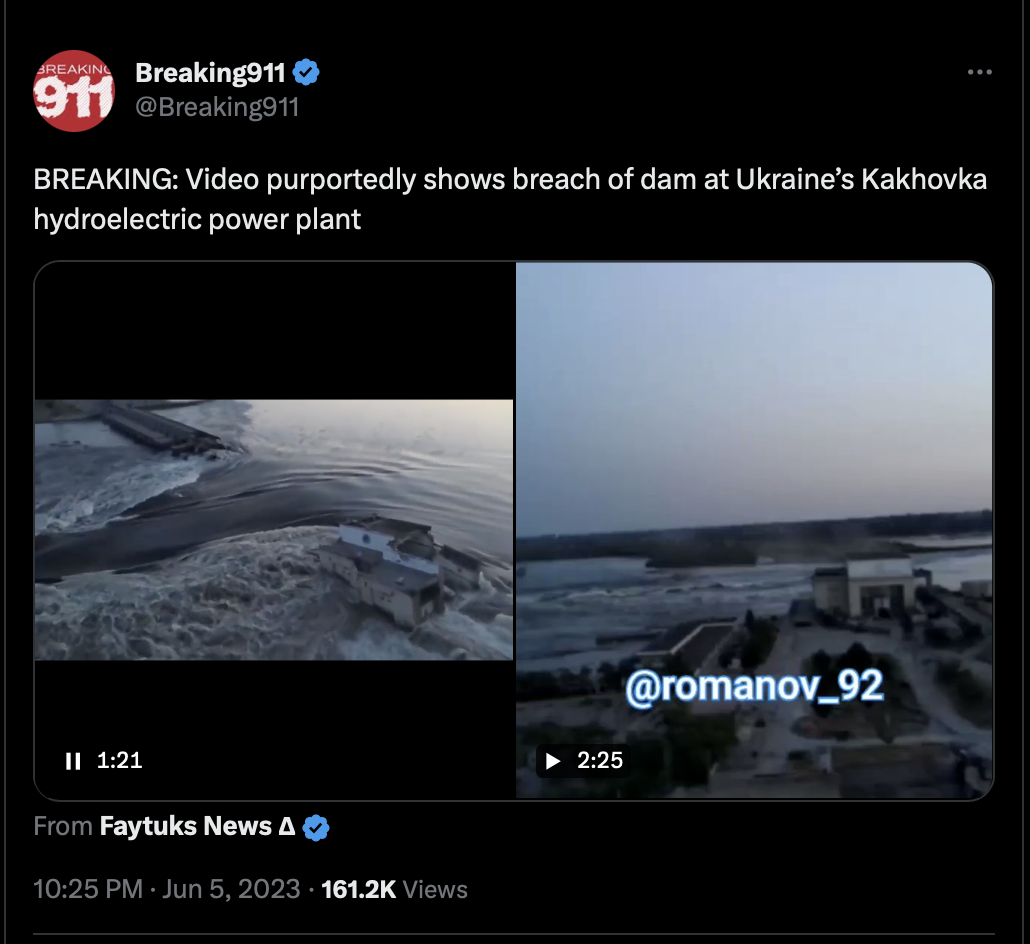
Task: Click the sky area of the second video
Action: [x=754, y=388]
